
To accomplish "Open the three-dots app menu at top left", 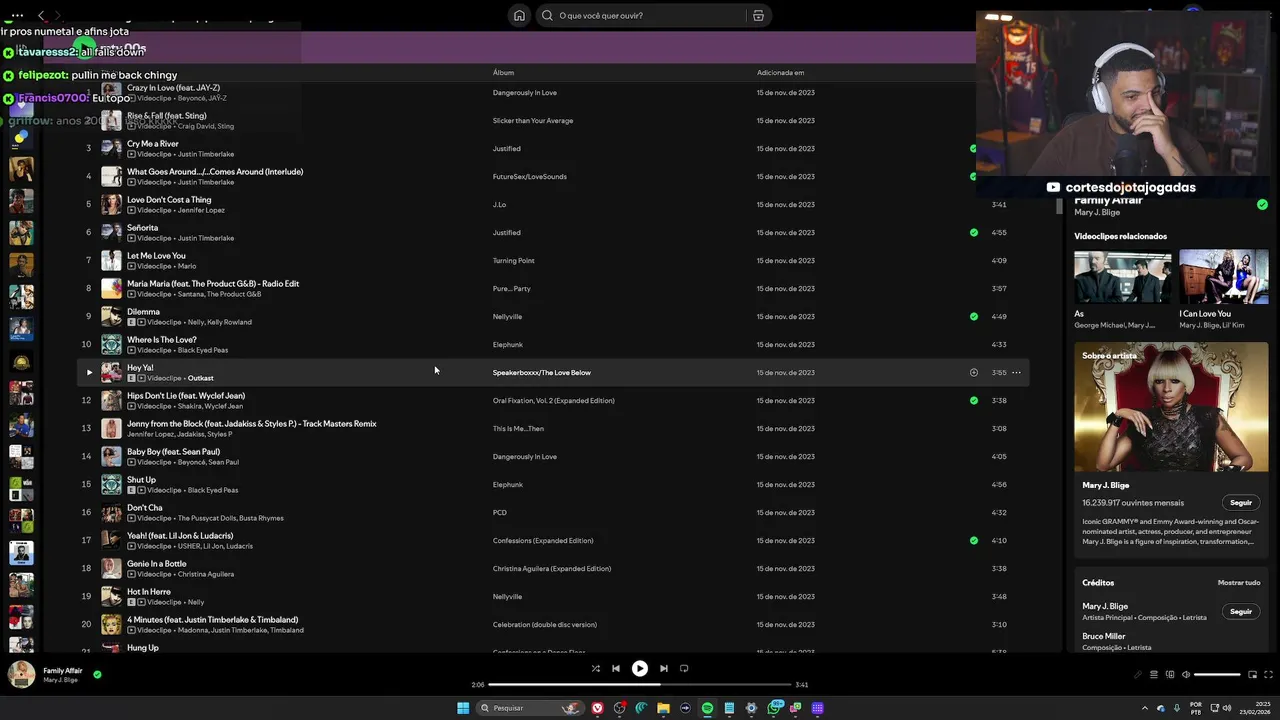I will pyautogui.click(x=16, y=15).
